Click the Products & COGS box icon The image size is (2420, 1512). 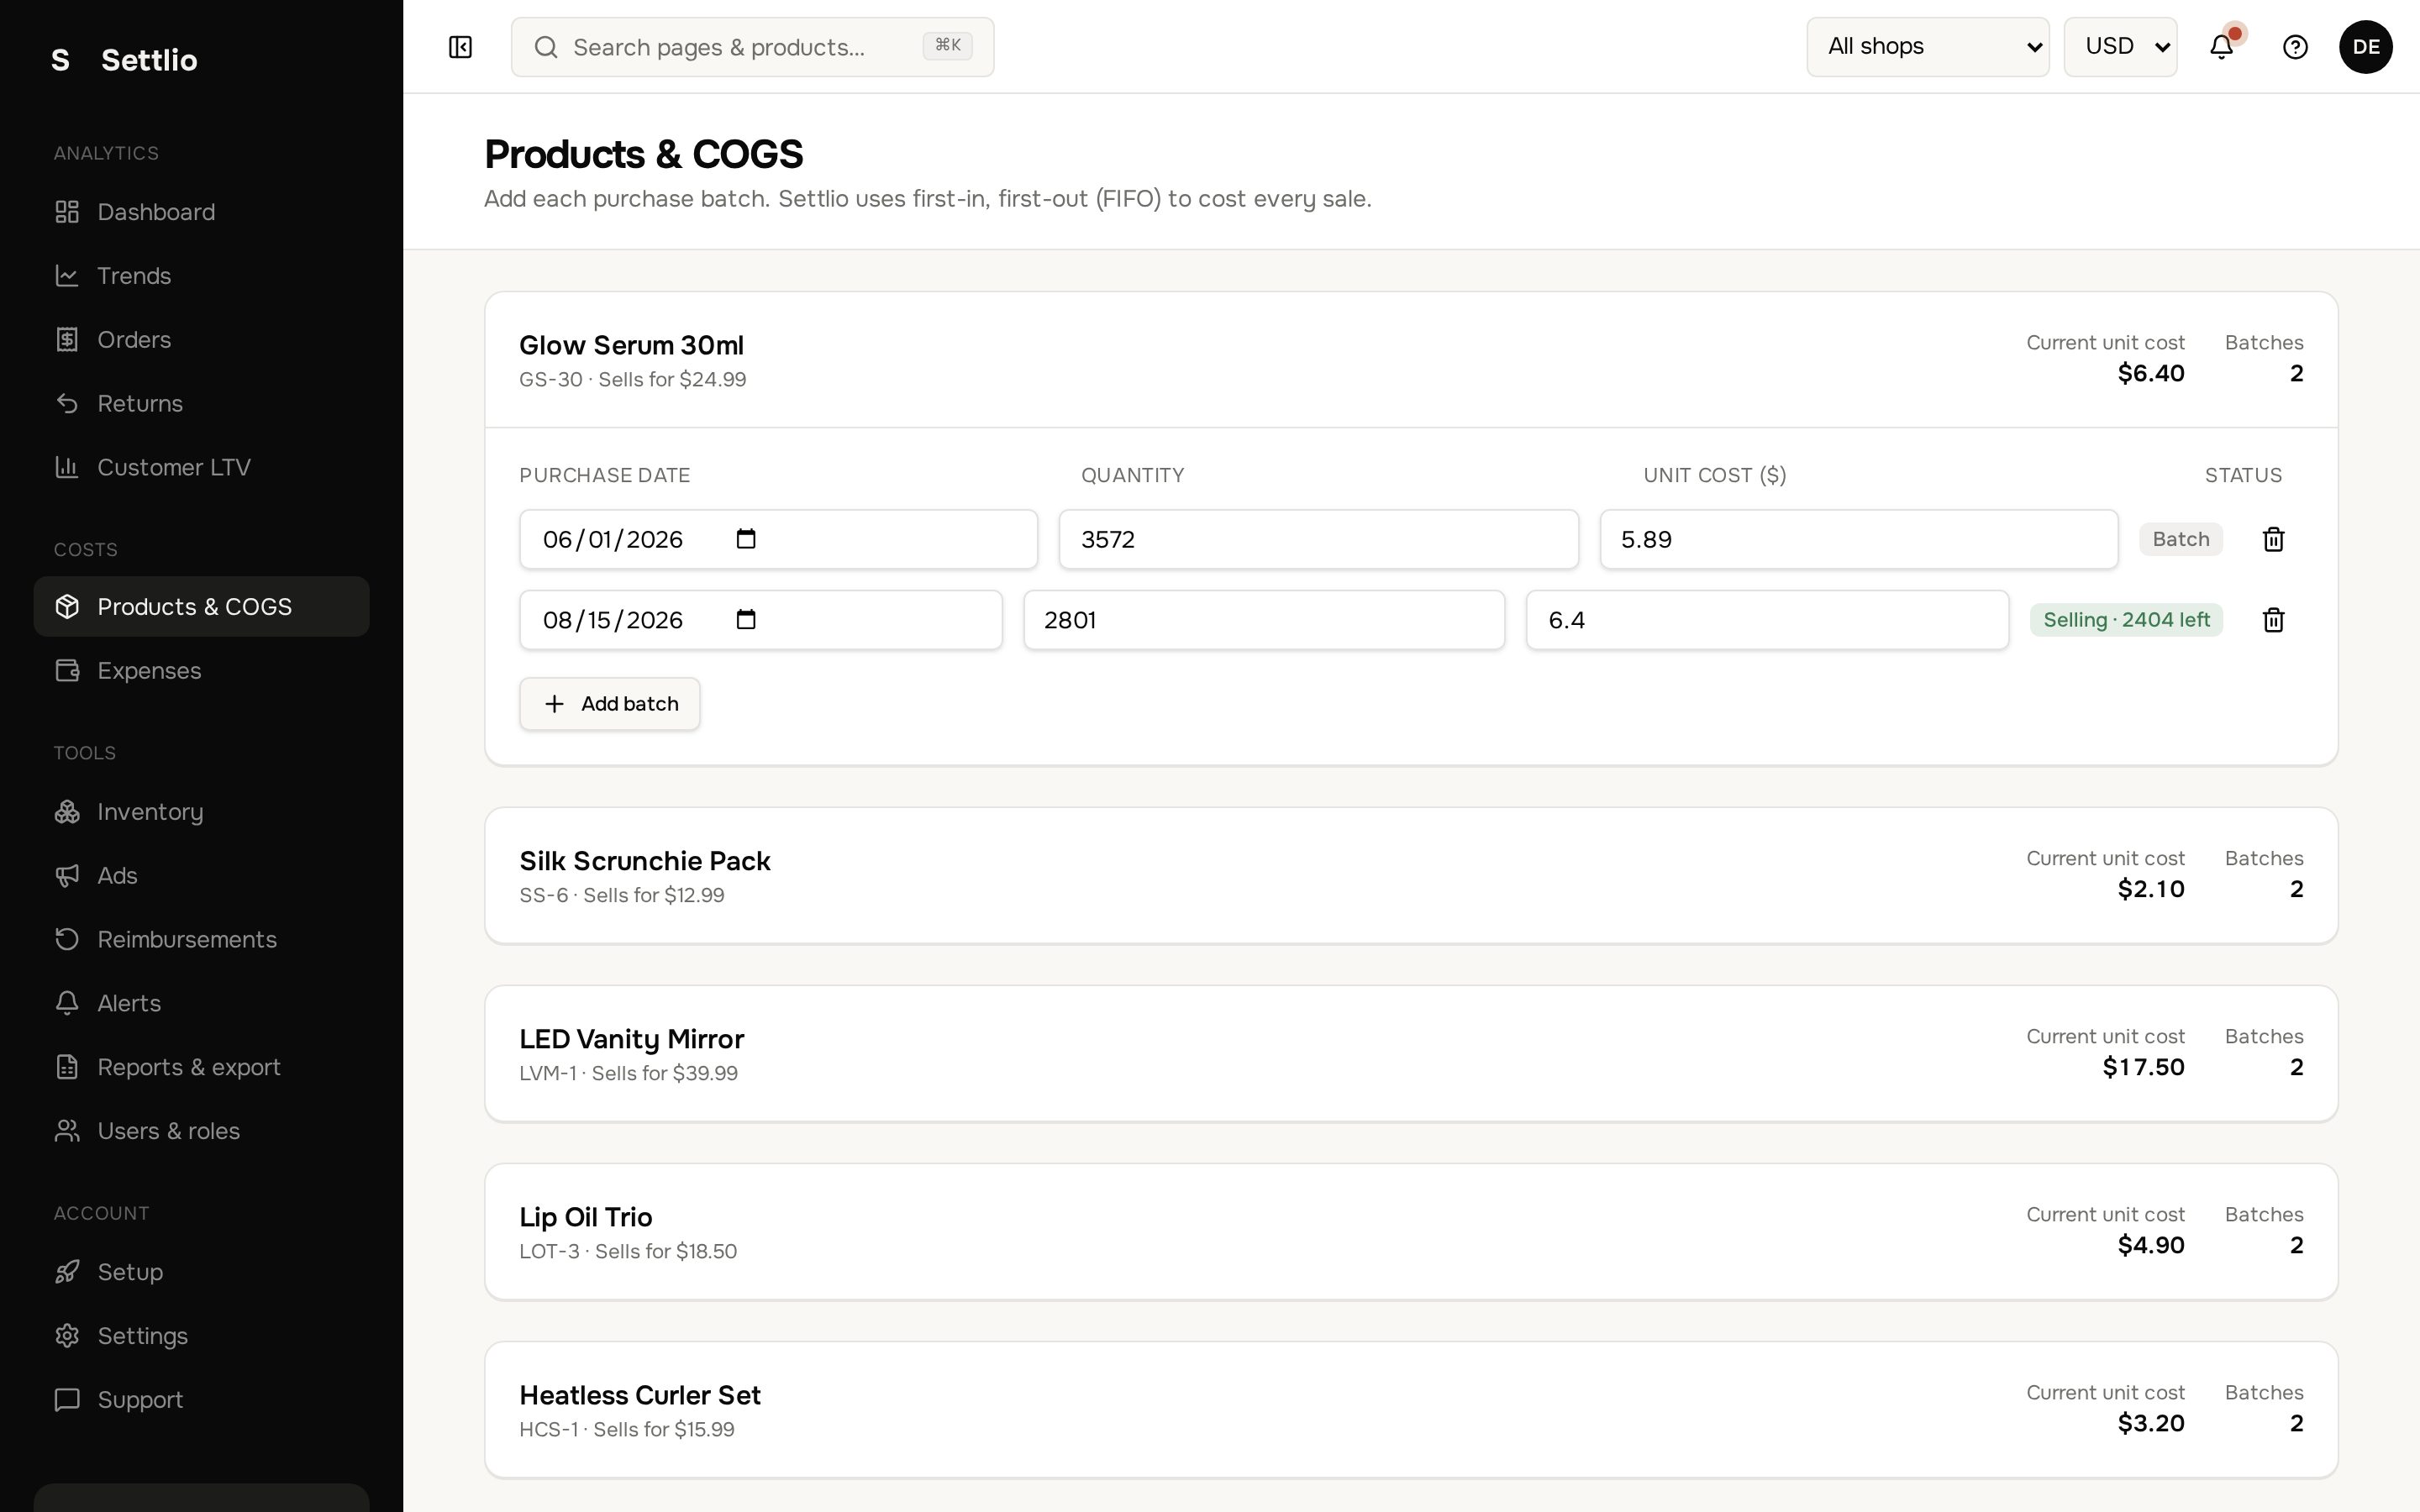[x=67, y=607]
